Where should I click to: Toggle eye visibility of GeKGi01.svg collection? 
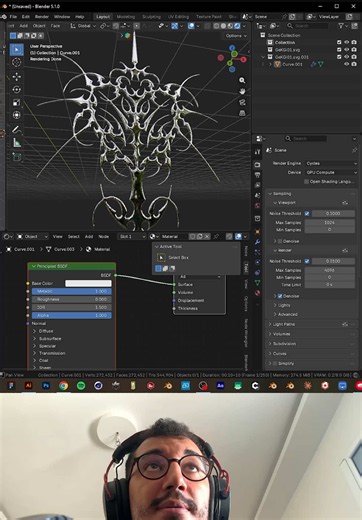347,50
